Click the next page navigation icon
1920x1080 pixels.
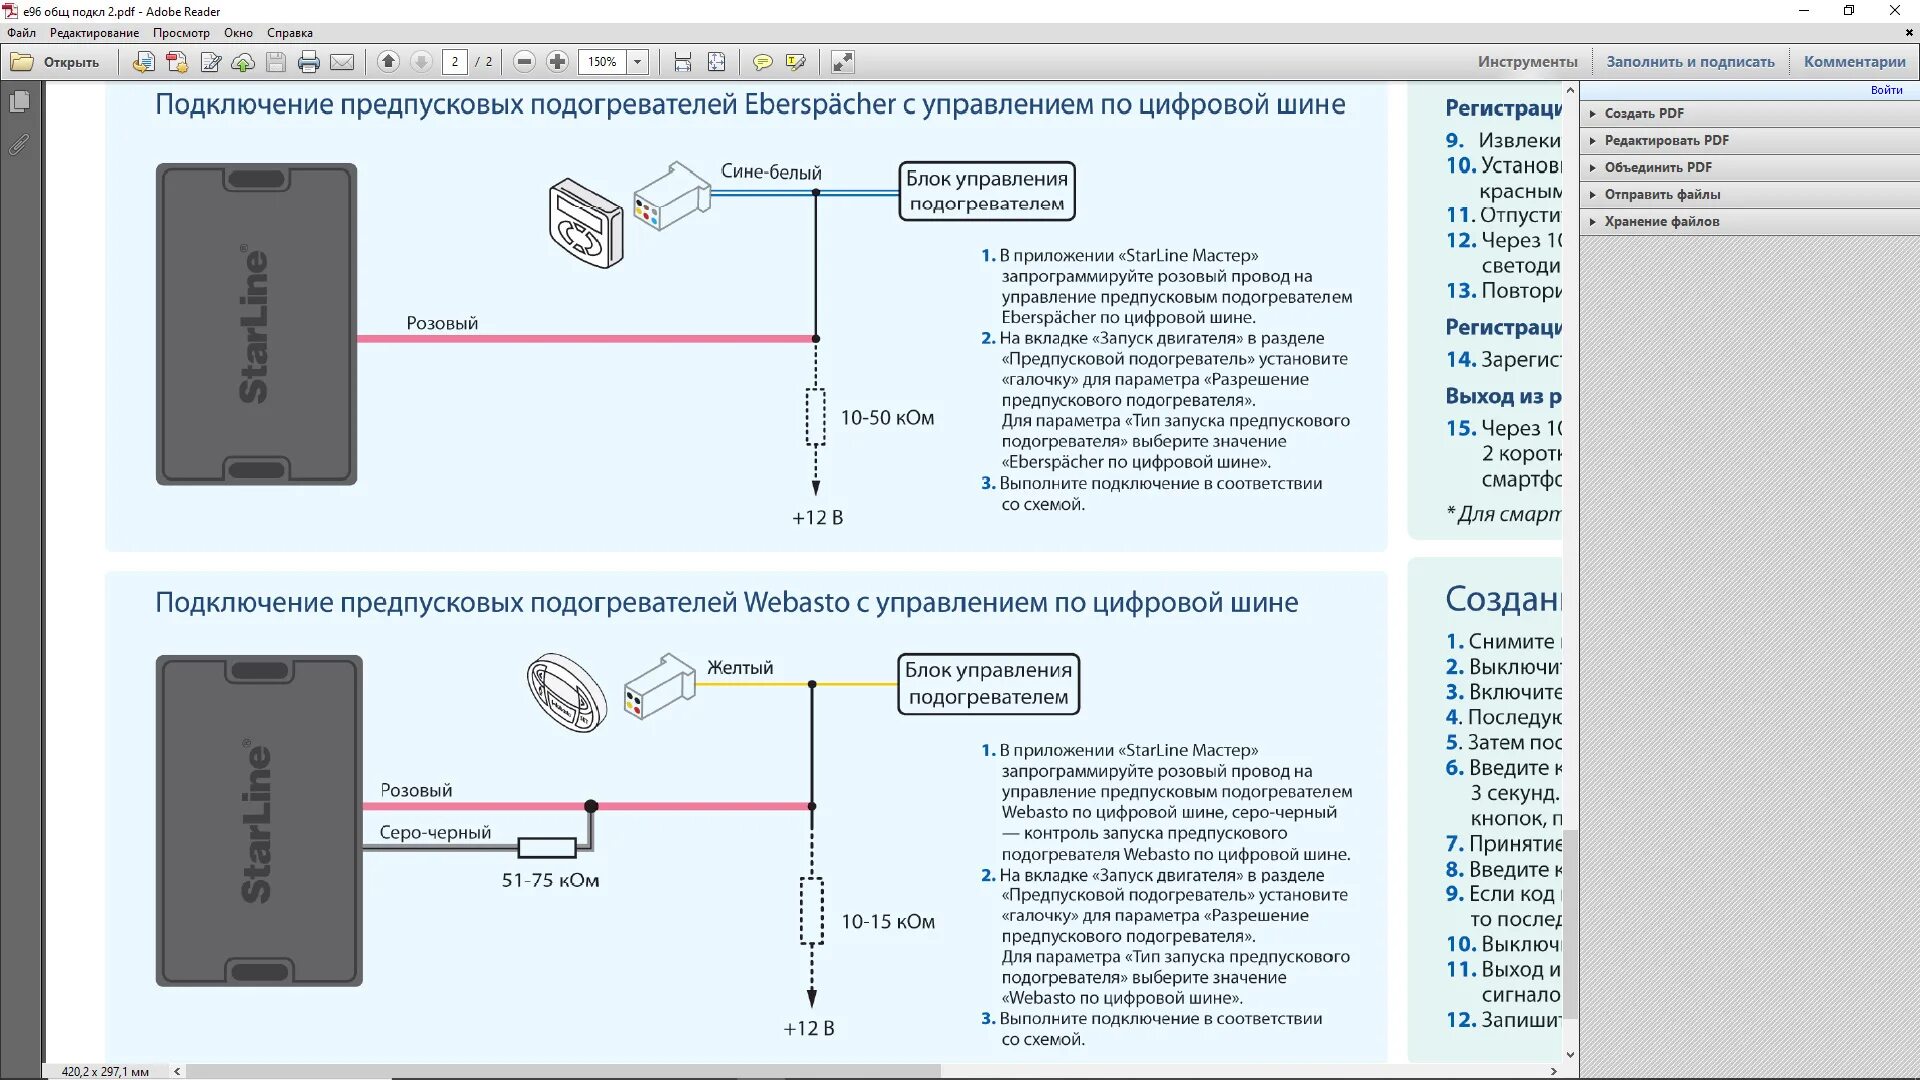(419, 61)
